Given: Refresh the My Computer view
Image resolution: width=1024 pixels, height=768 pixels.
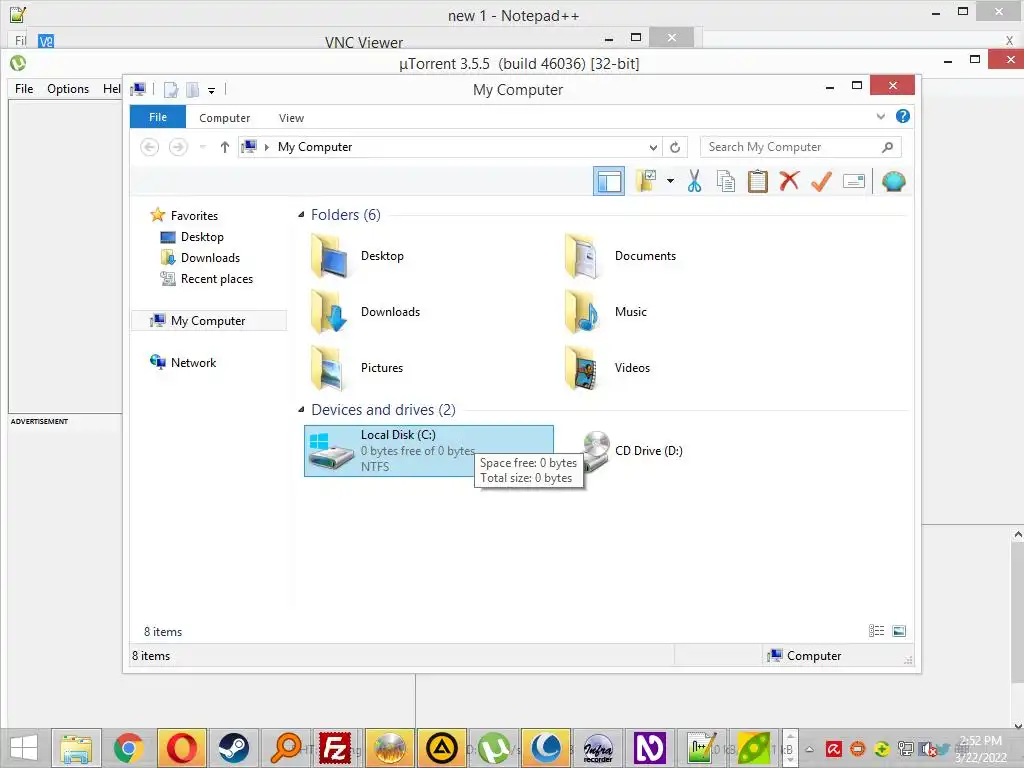Looking at the screenshot, I should tap(675, 147).
